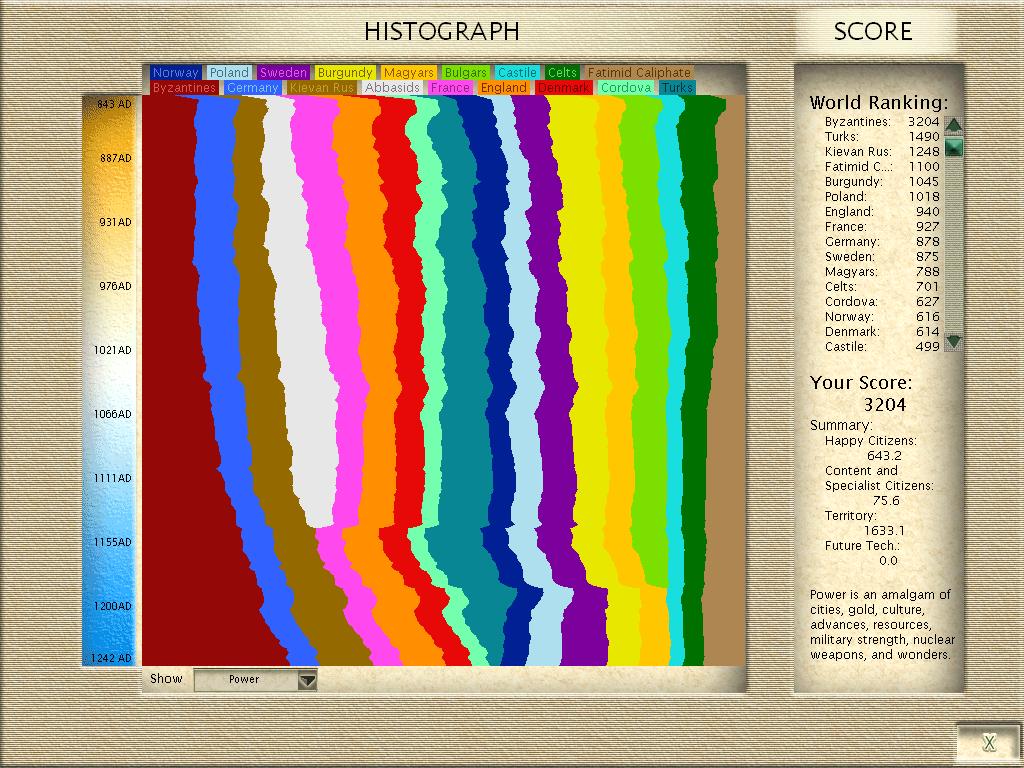Image resolution: width=1024 pixels, height=768 pixels.
Task: Click the 1200AD timeline label
Action: pos(112,606)
